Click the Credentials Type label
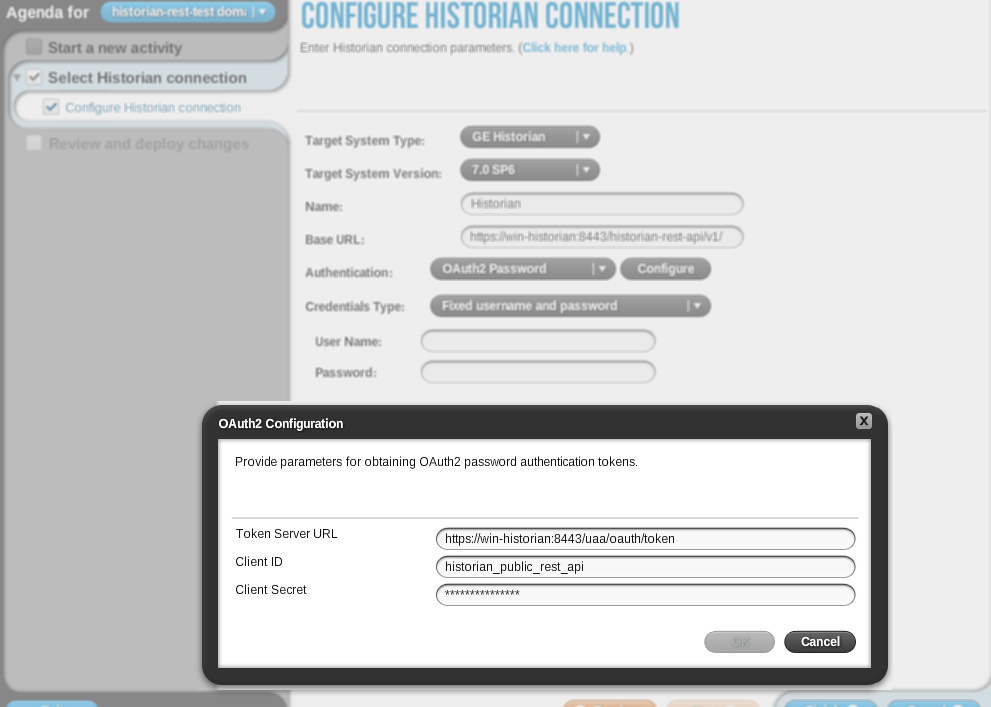This screenshot has width=991, height=707. tap(355, 306)
